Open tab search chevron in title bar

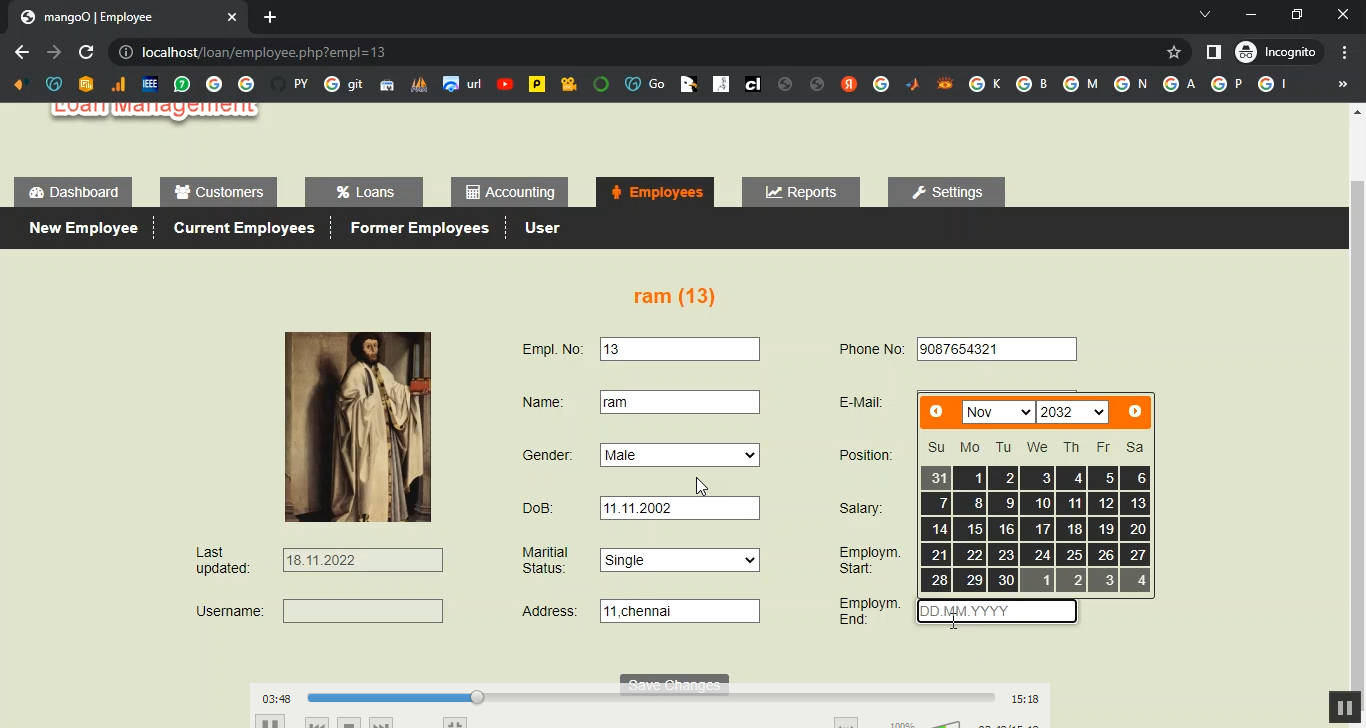coord(1205,14)
